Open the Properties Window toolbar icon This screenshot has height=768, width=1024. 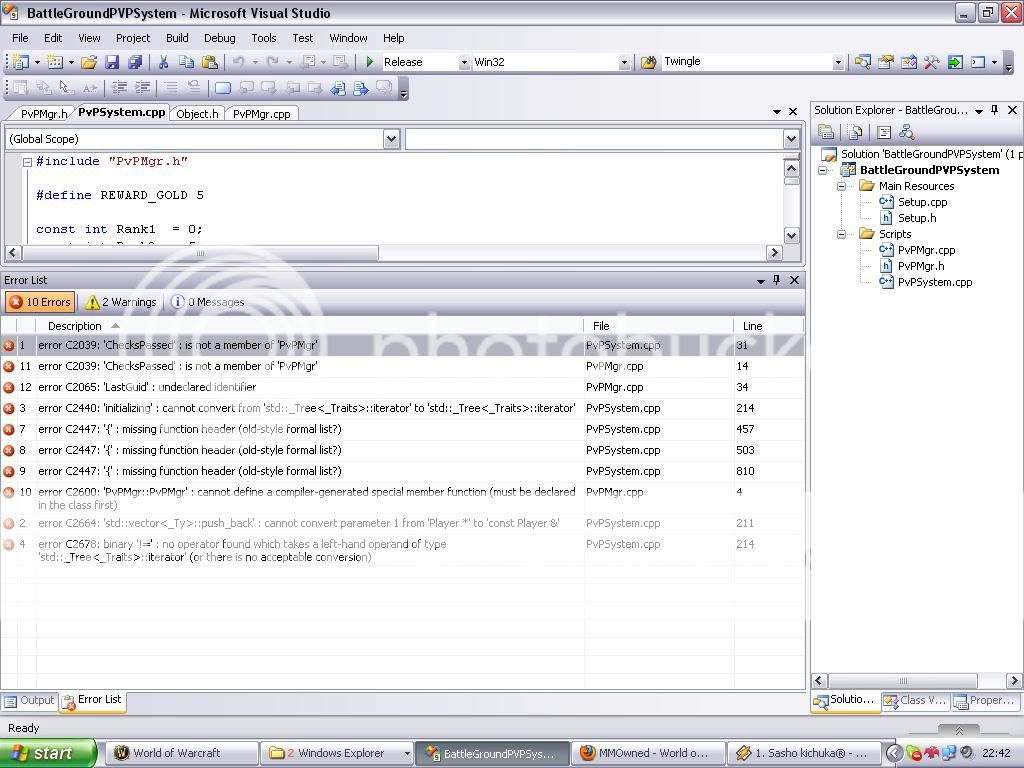tap(886, 62)
